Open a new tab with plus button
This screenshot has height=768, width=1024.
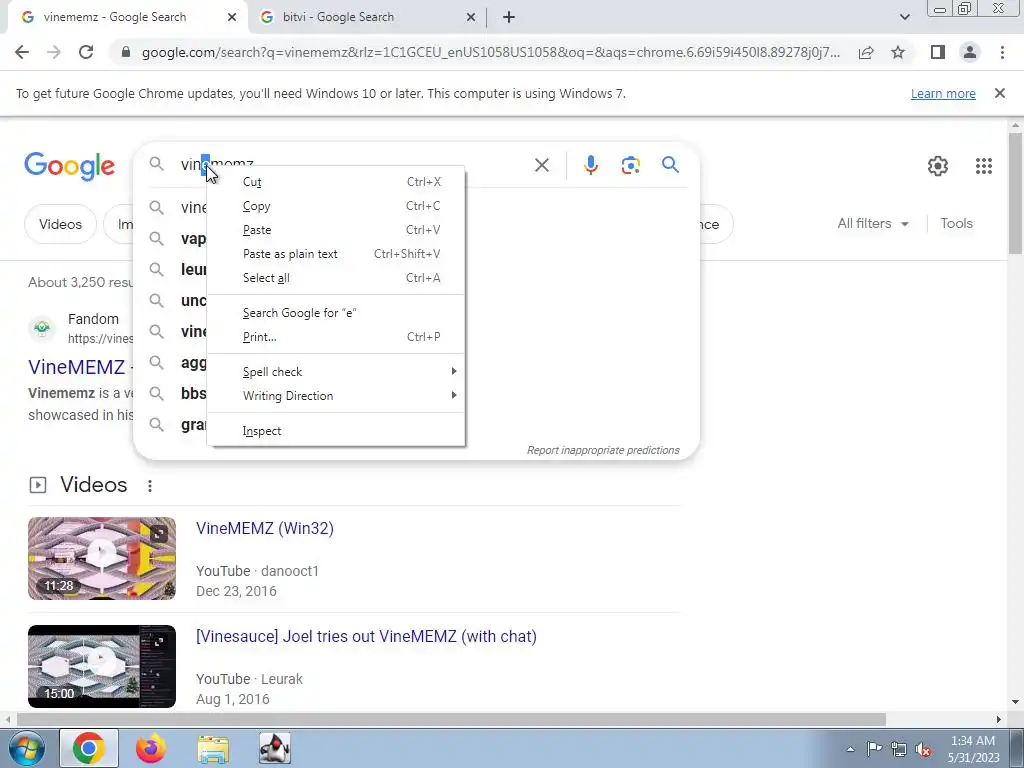(509, 17)
